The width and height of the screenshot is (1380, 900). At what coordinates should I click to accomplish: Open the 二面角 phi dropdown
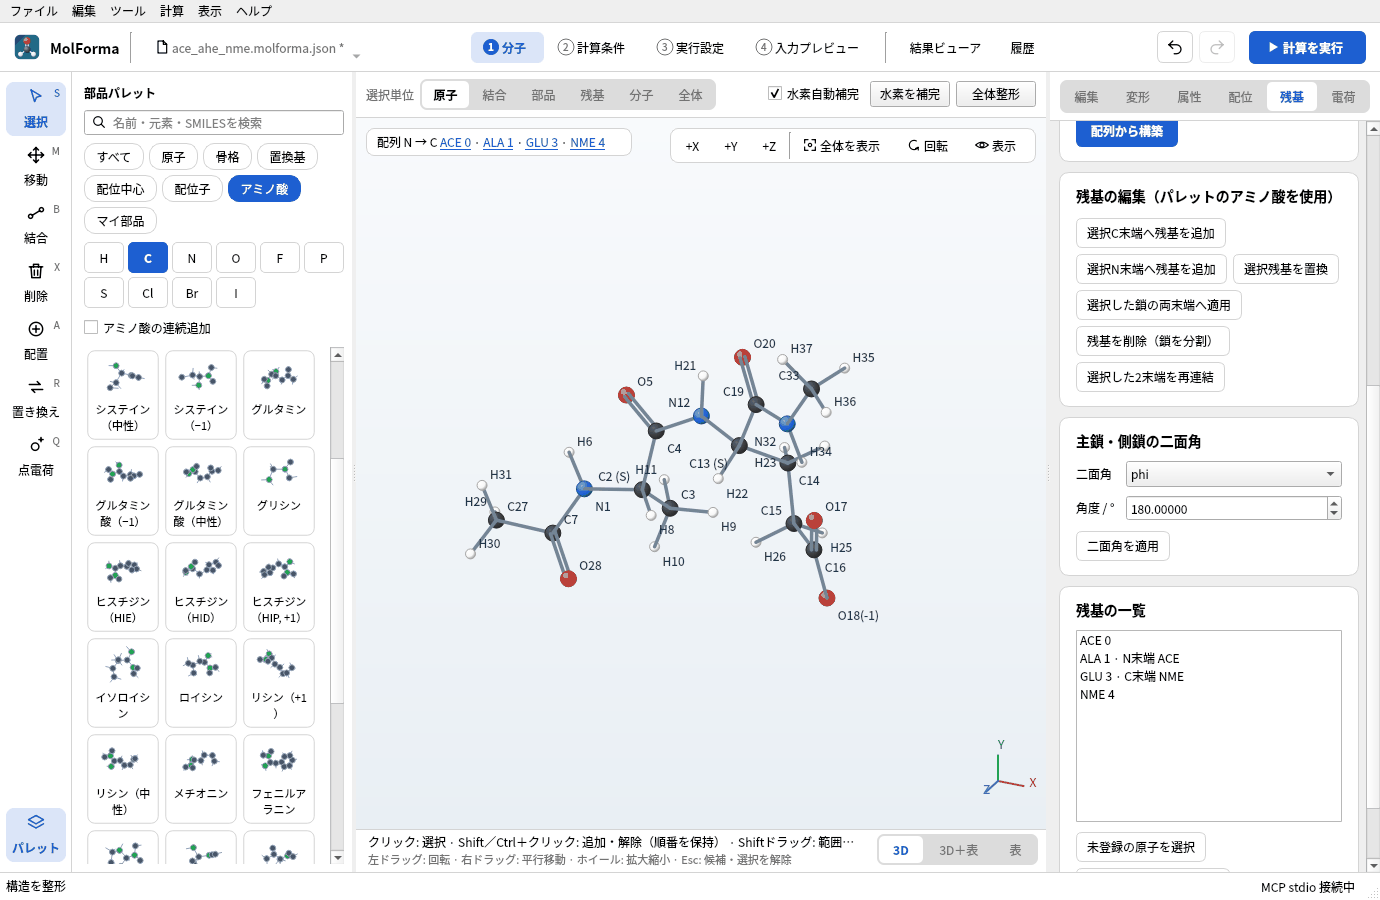pyautogui.click(x=1233, y=474)
